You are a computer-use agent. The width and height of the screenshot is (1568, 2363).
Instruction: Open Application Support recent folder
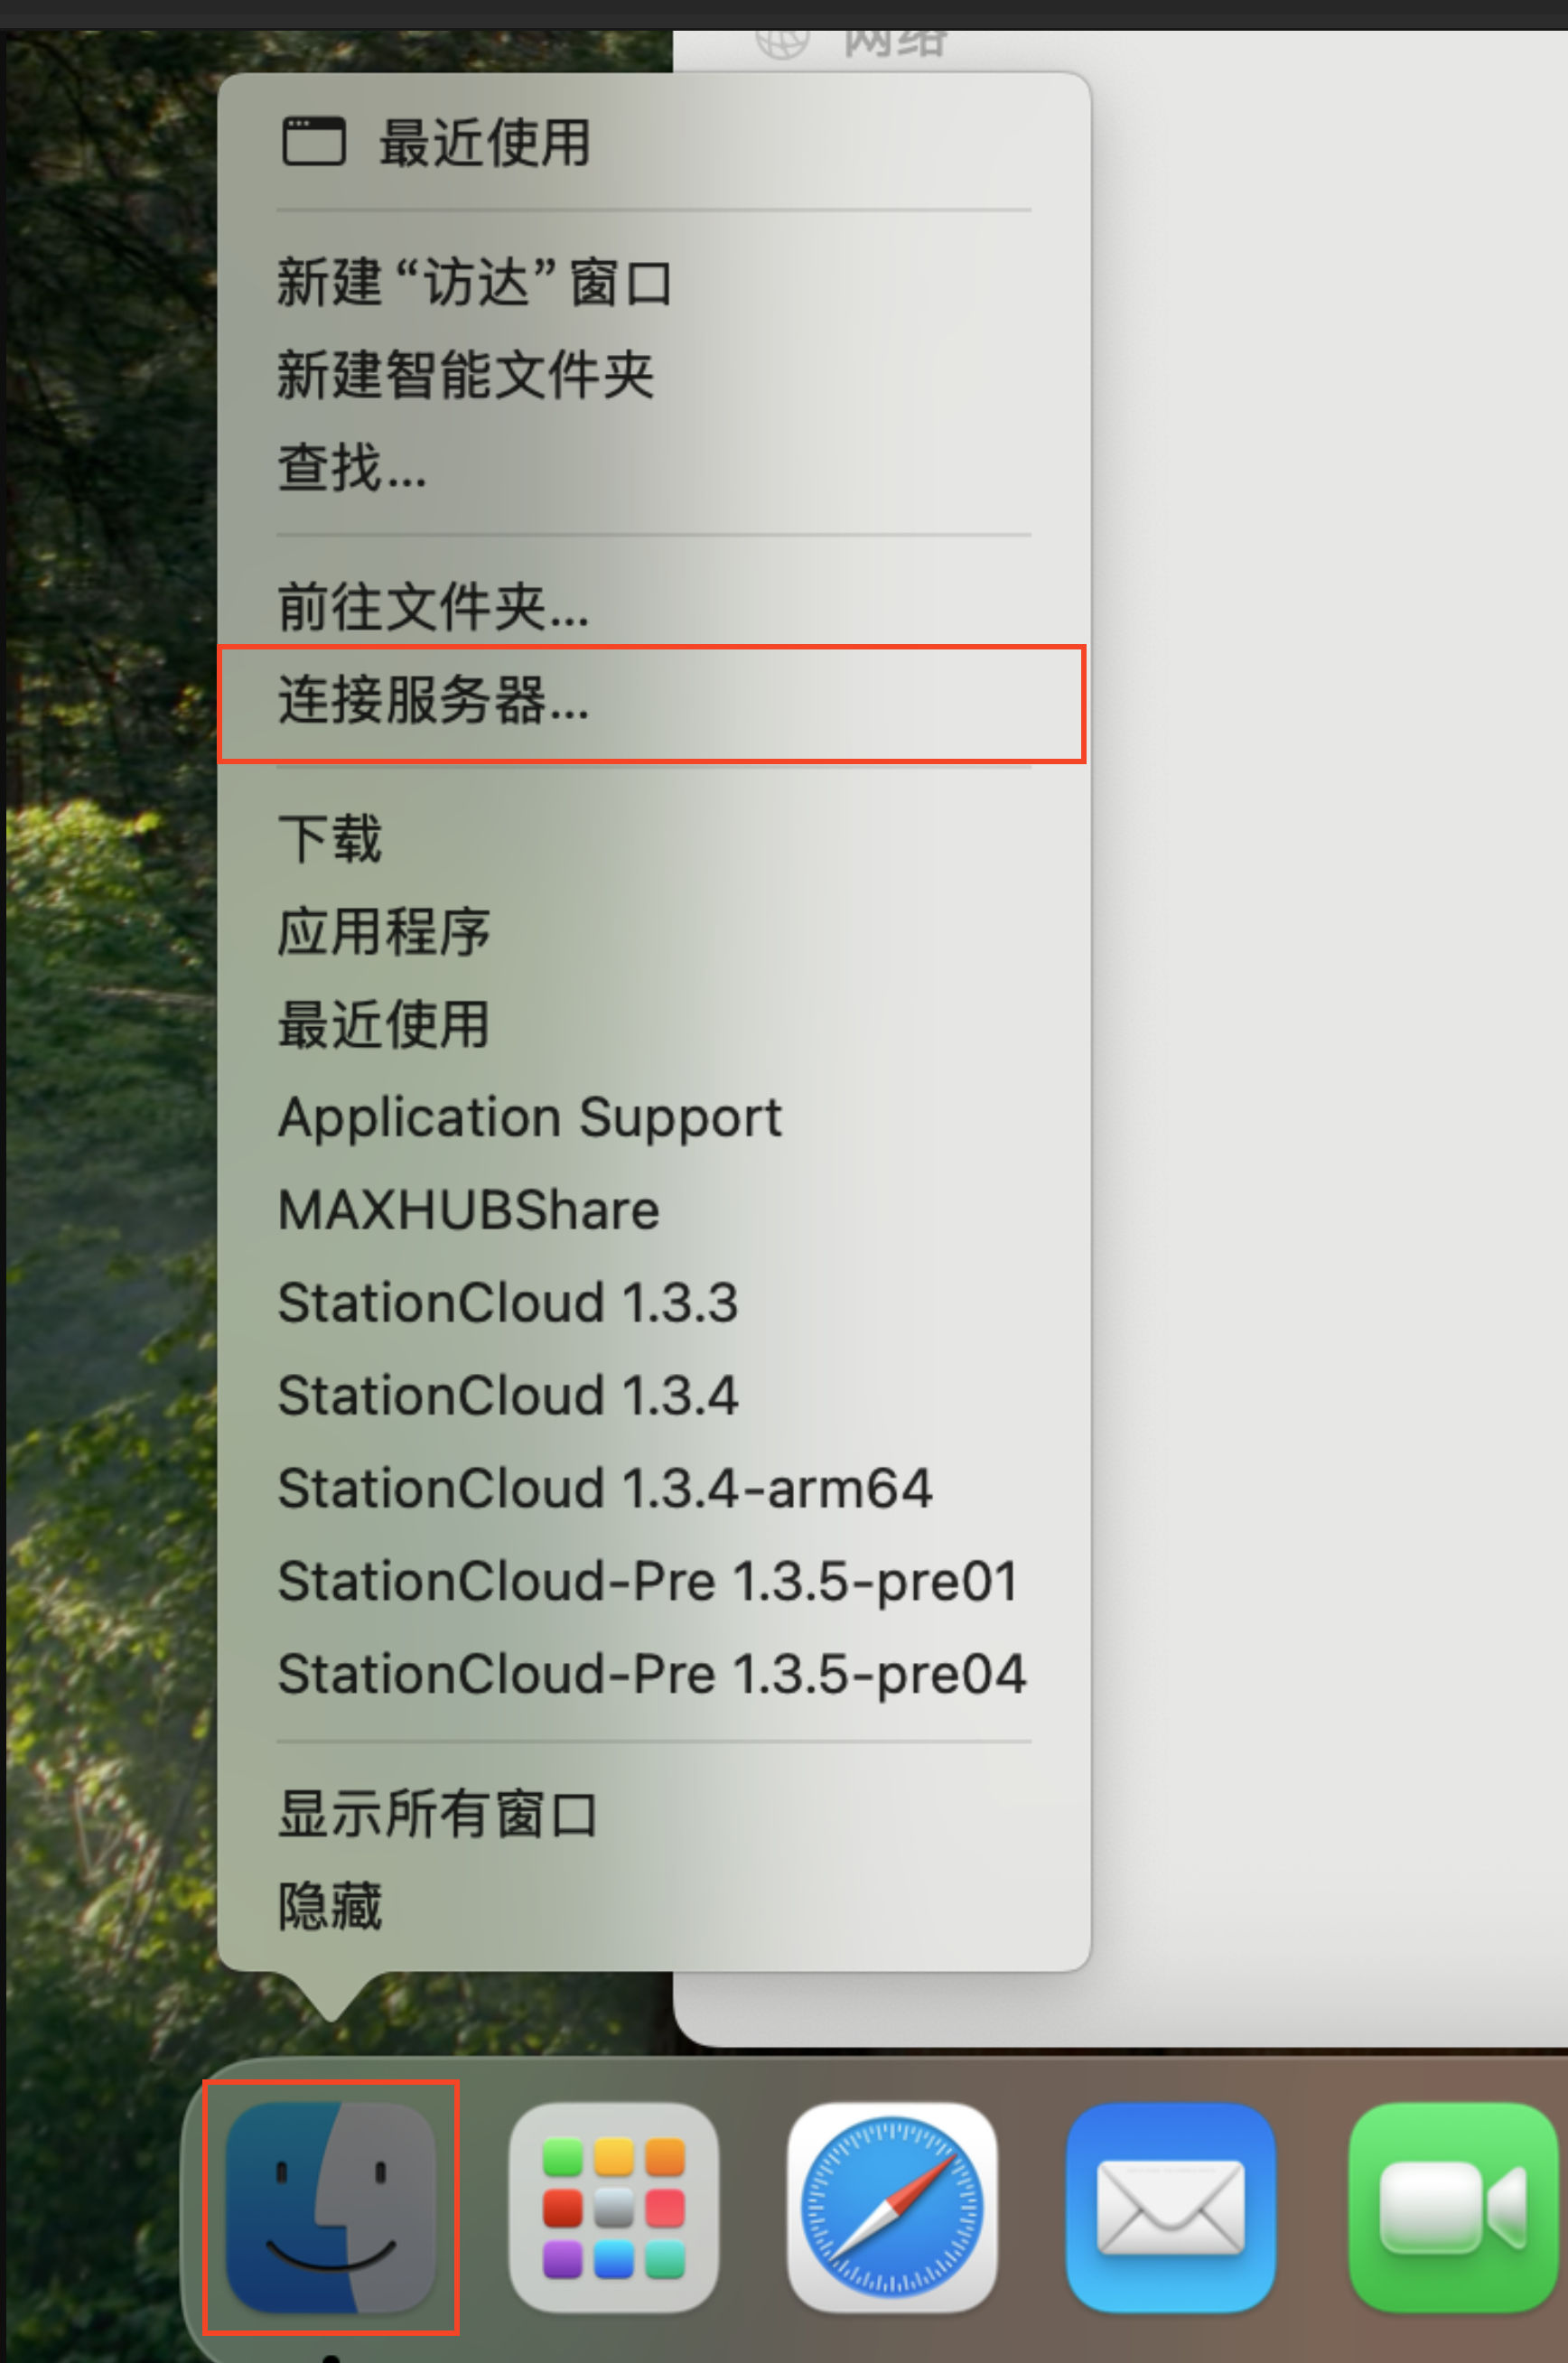pyautogui.click(x=530, y=1117)
